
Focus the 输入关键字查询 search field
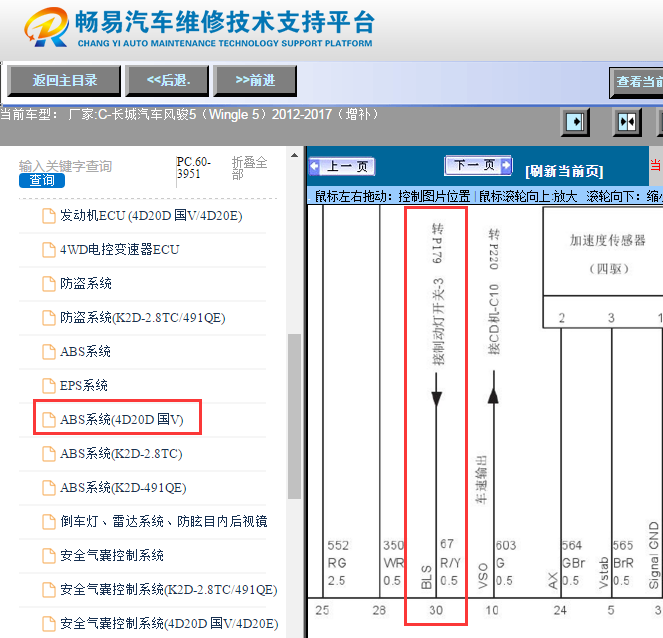coord(66,166)
